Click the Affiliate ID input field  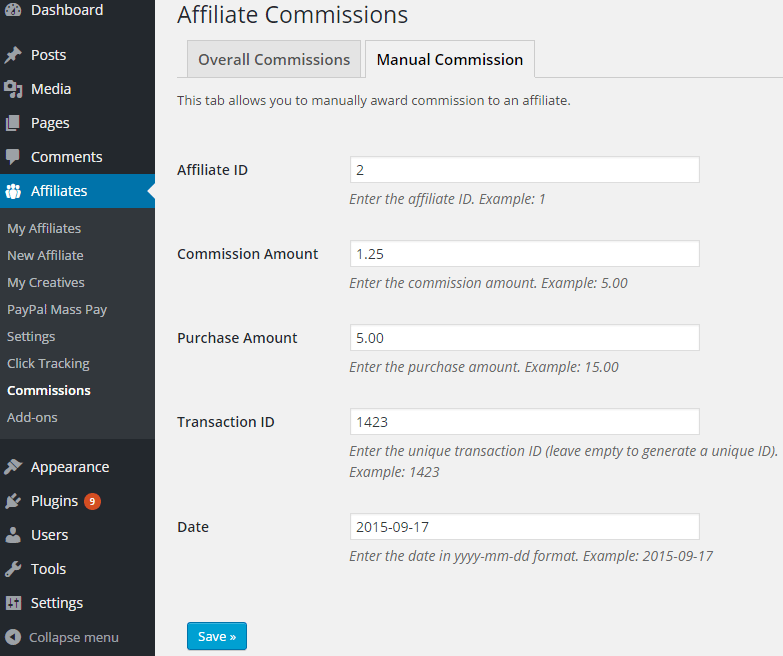tap(524, 170)
